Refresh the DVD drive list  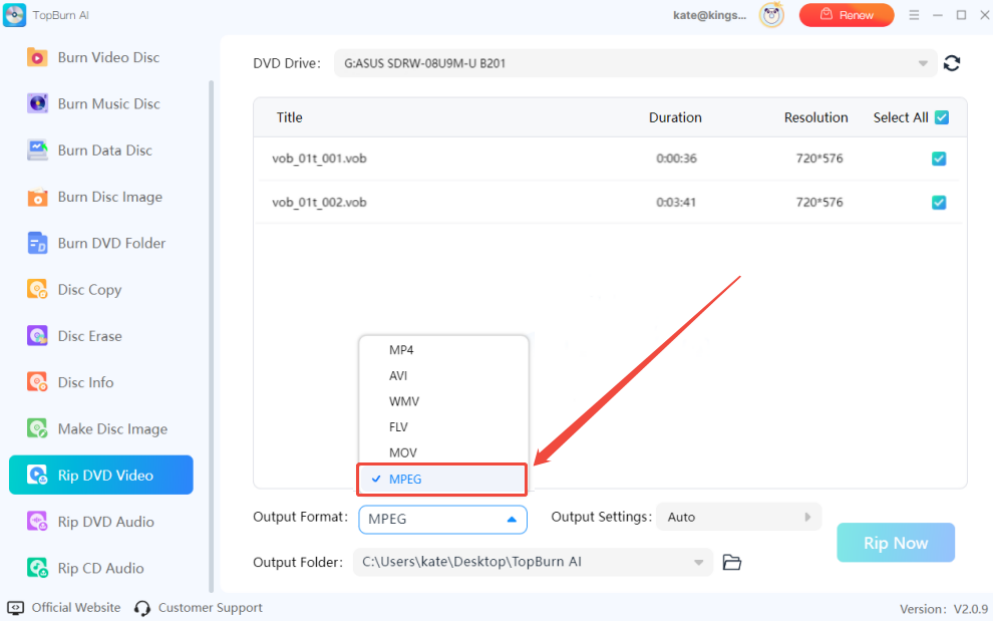pyautogui.click(x=952, y=62)
